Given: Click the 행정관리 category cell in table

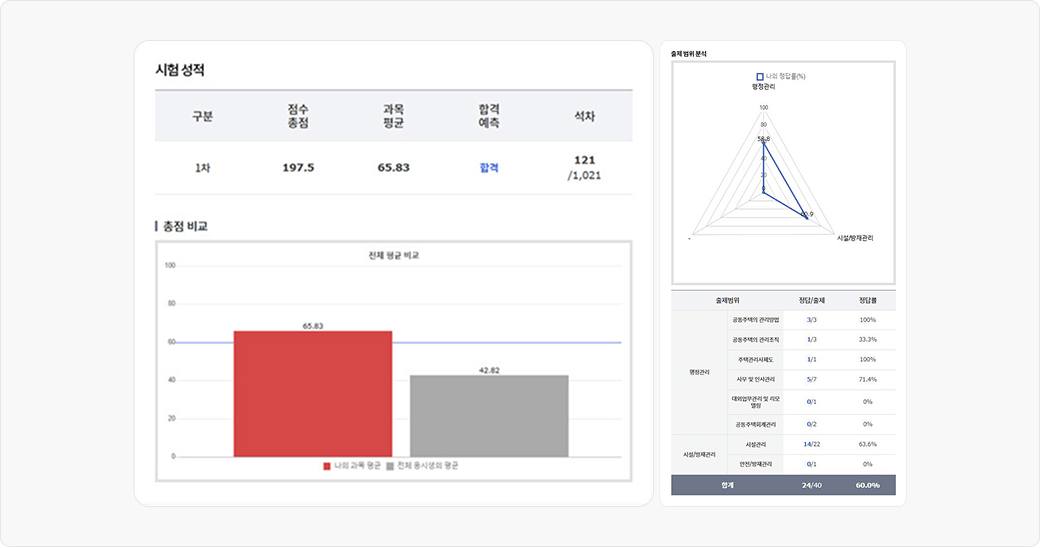Looking at the screenshot, I should pyautogui.click(x=699, y=372).
